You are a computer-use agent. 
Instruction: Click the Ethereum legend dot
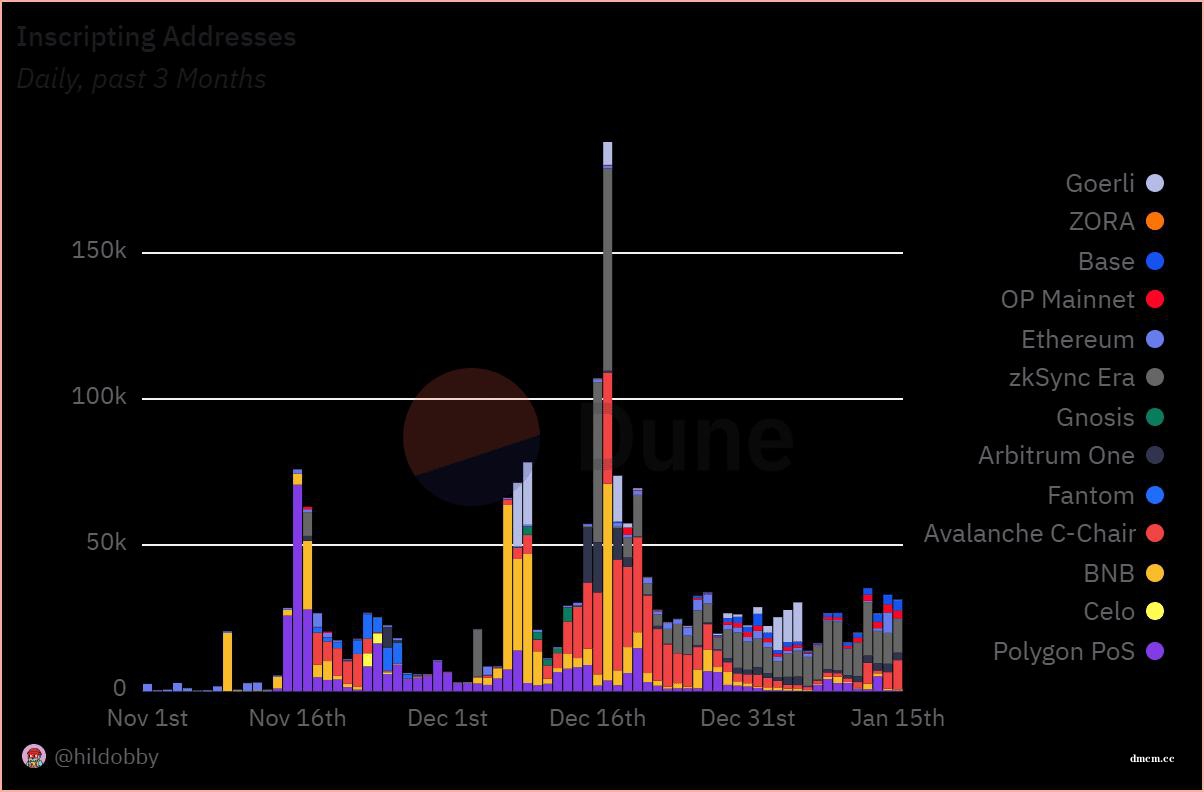point(1155,339)
